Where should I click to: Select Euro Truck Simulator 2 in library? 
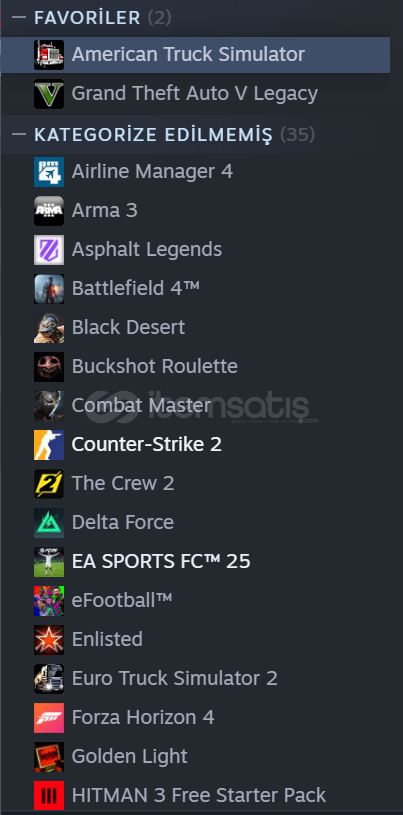[196, 678]
